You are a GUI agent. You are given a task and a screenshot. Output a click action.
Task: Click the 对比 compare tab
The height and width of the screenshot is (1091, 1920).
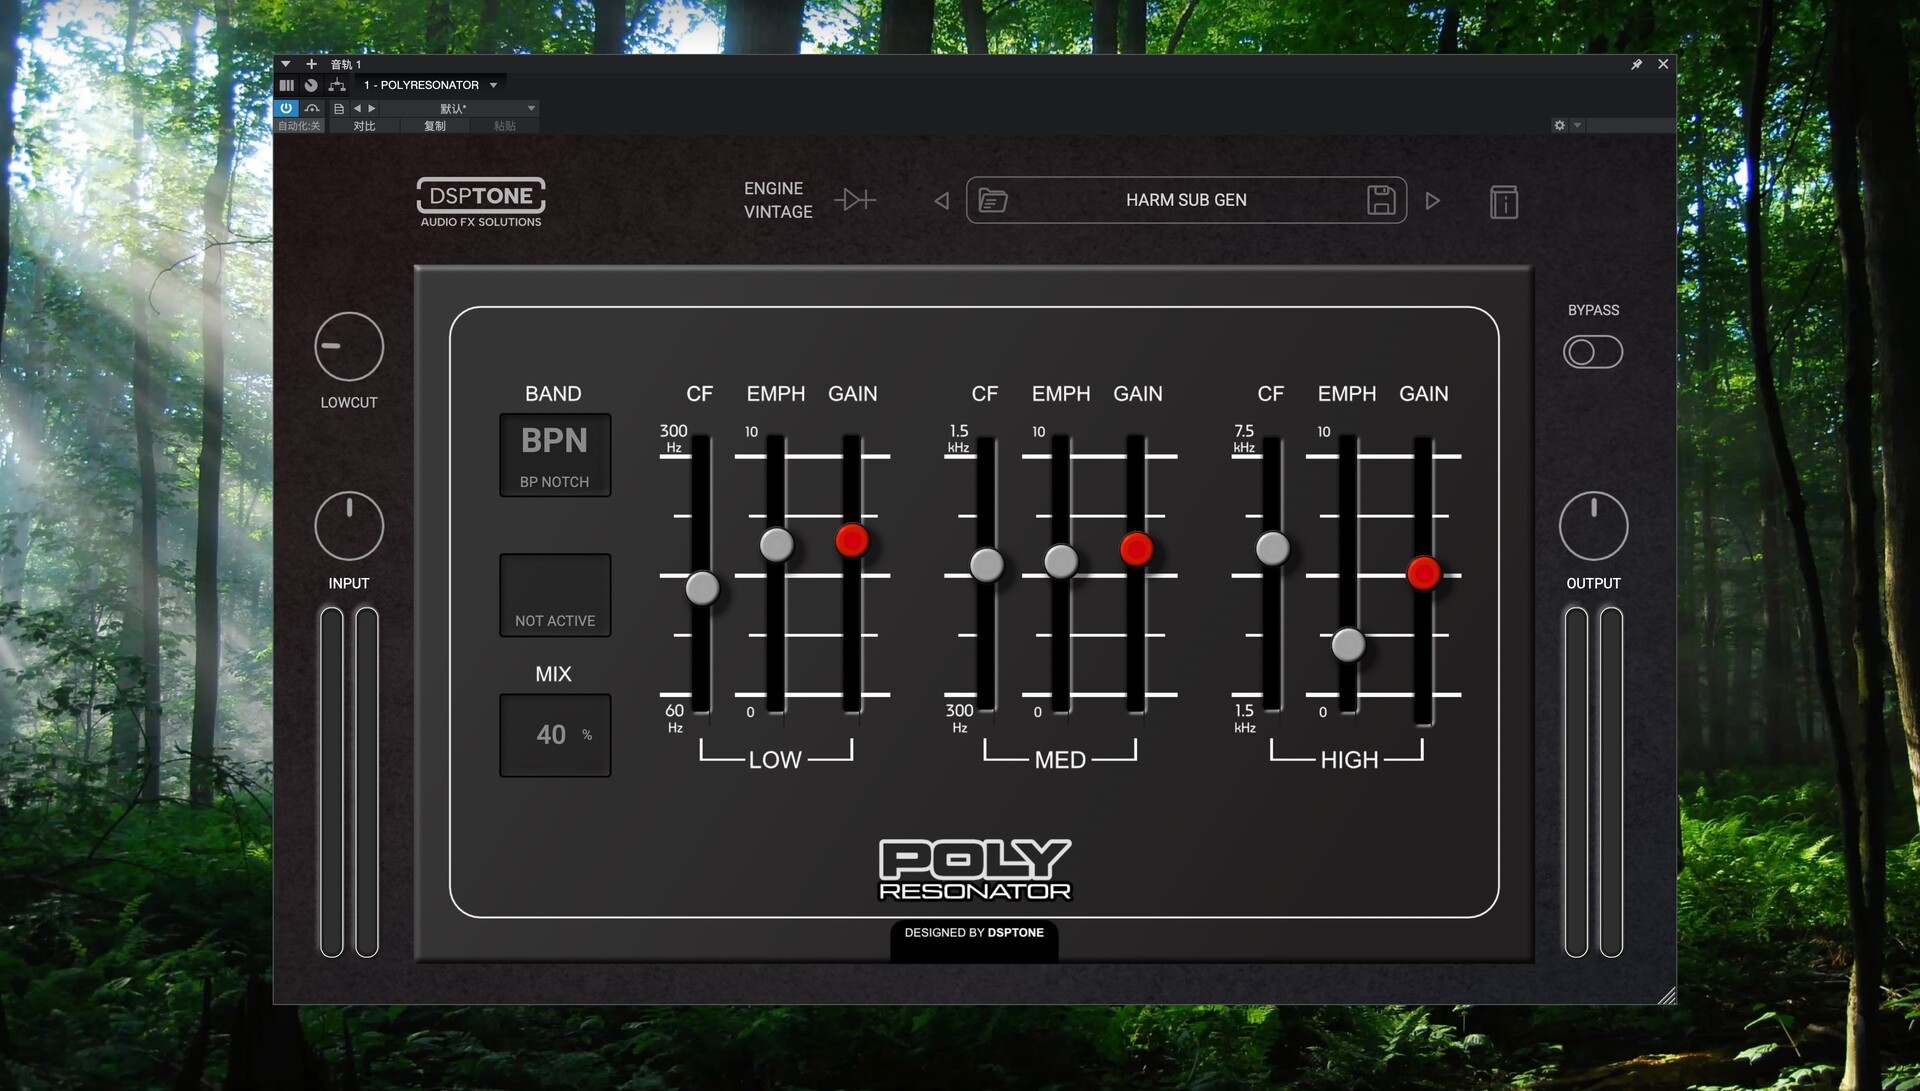pyautogui.click(x=364, y=126)
